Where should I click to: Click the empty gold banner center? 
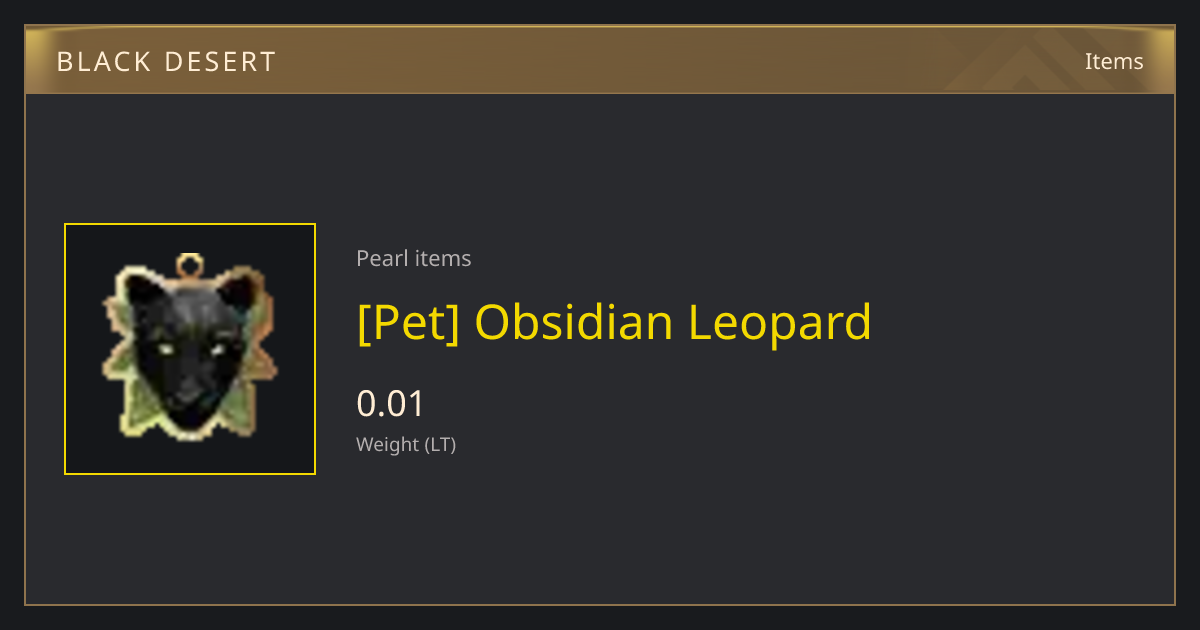600,60
